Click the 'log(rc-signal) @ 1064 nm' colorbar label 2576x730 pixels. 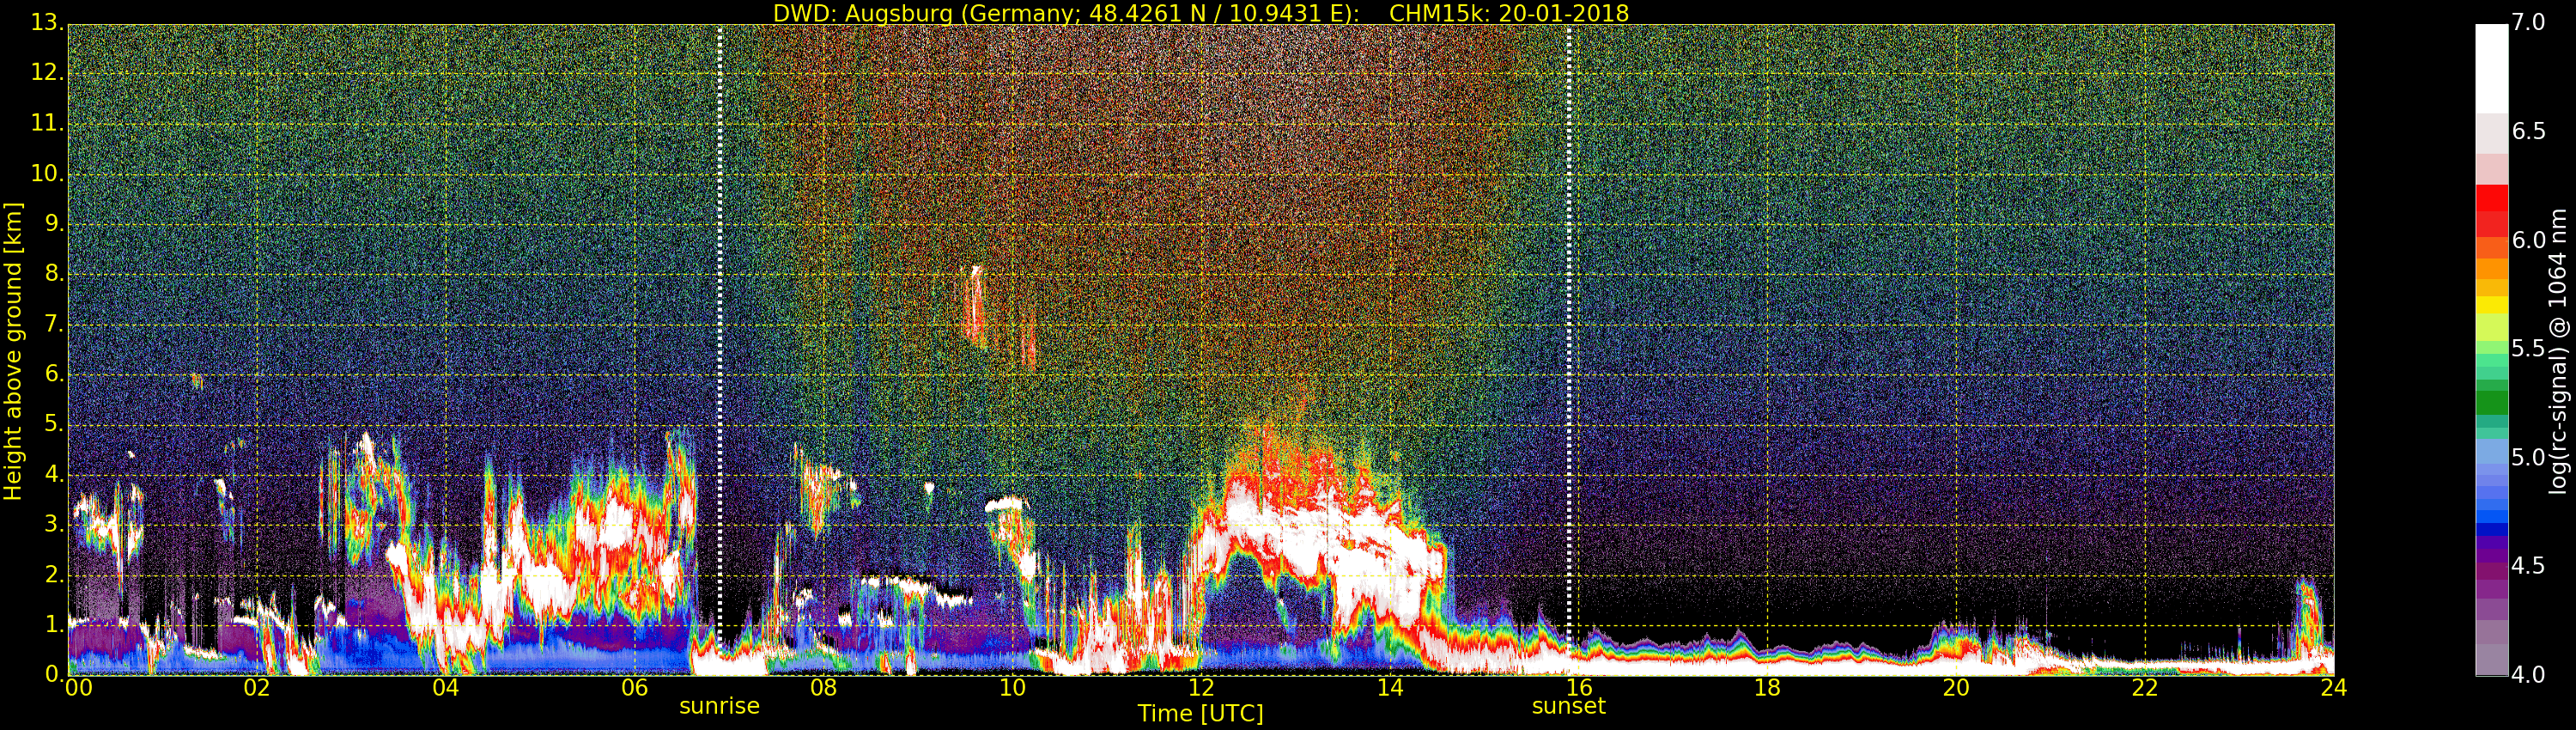pyautogui.click(x=2557, y=351)
